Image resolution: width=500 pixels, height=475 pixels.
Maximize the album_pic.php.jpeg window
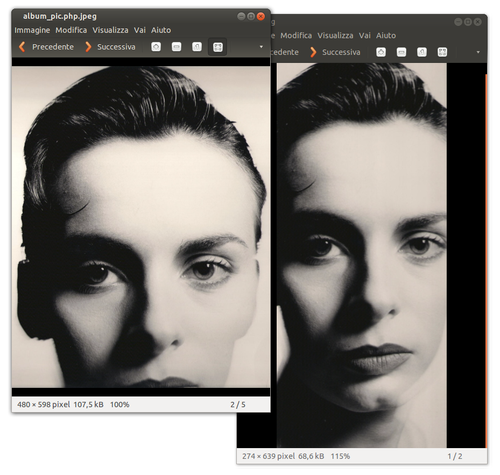(x=251, y=16)
